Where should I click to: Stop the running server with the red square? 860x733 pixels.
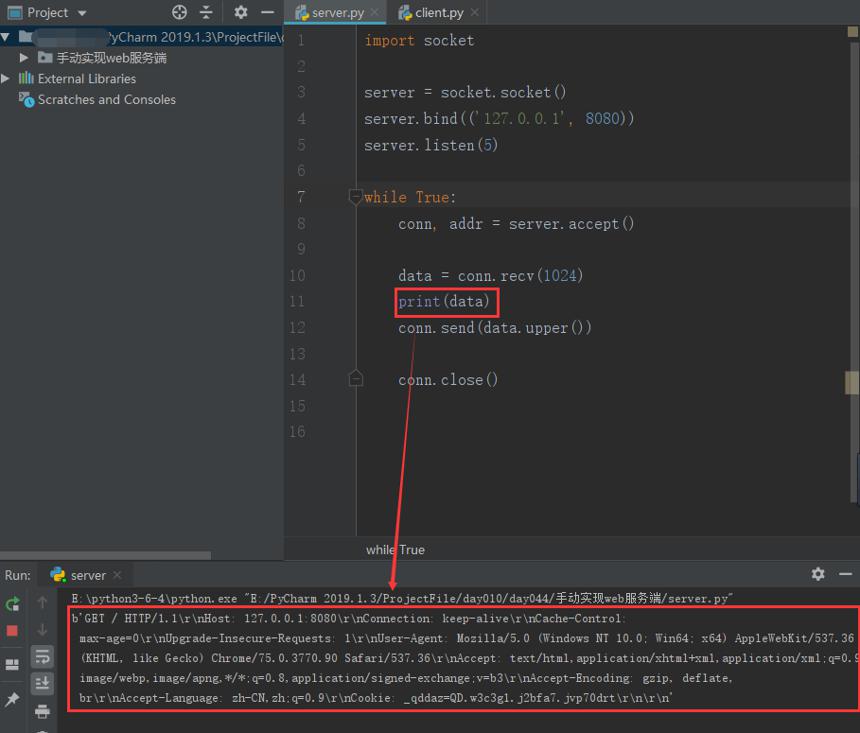pyautogui.click(x=12, y=631)
